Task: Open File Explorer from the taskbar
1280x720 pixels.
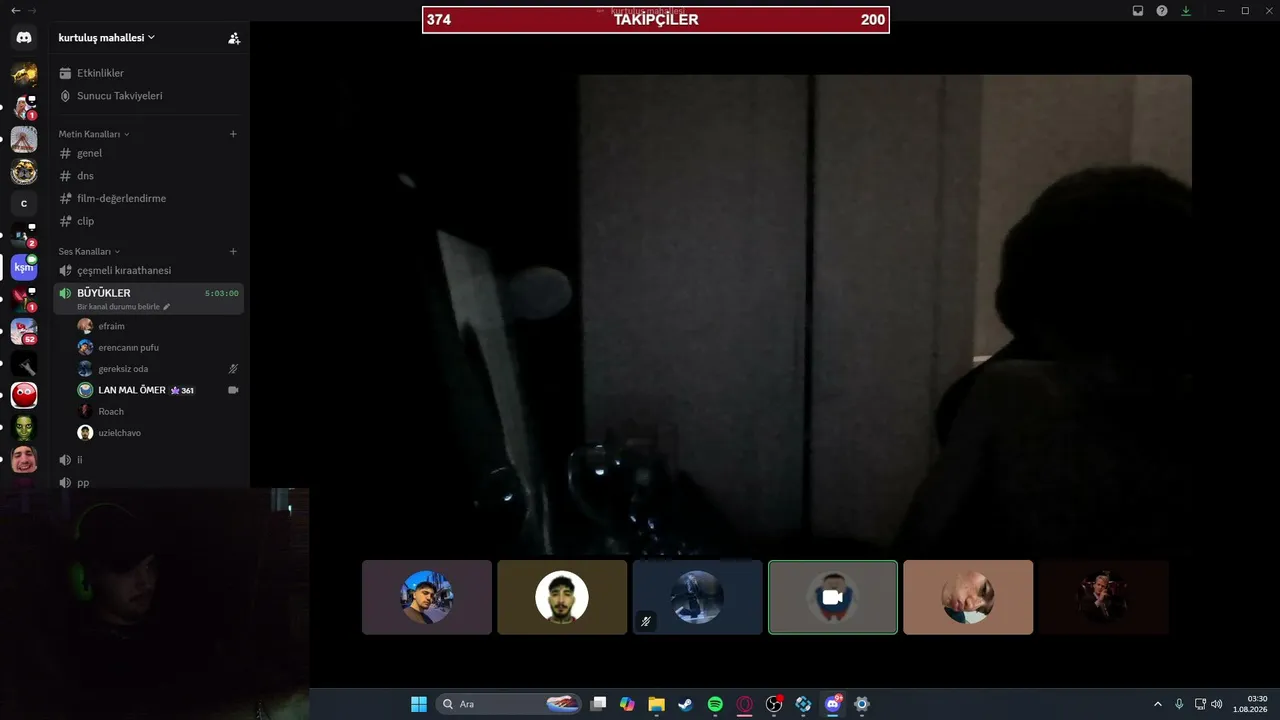Action: (x=656, y=704)
